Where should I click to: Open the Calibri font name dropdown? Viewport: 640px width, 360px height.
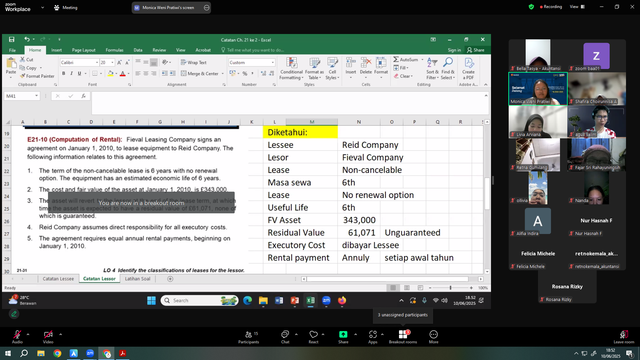pyautogui.click(x=97, y=62)
